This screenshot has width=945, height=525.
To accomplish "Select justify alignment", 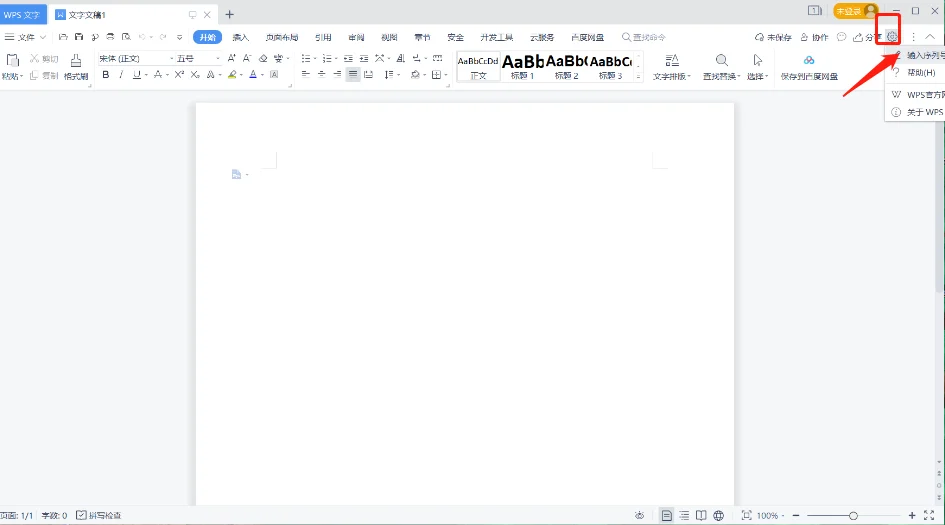I will tap(353, 75).
